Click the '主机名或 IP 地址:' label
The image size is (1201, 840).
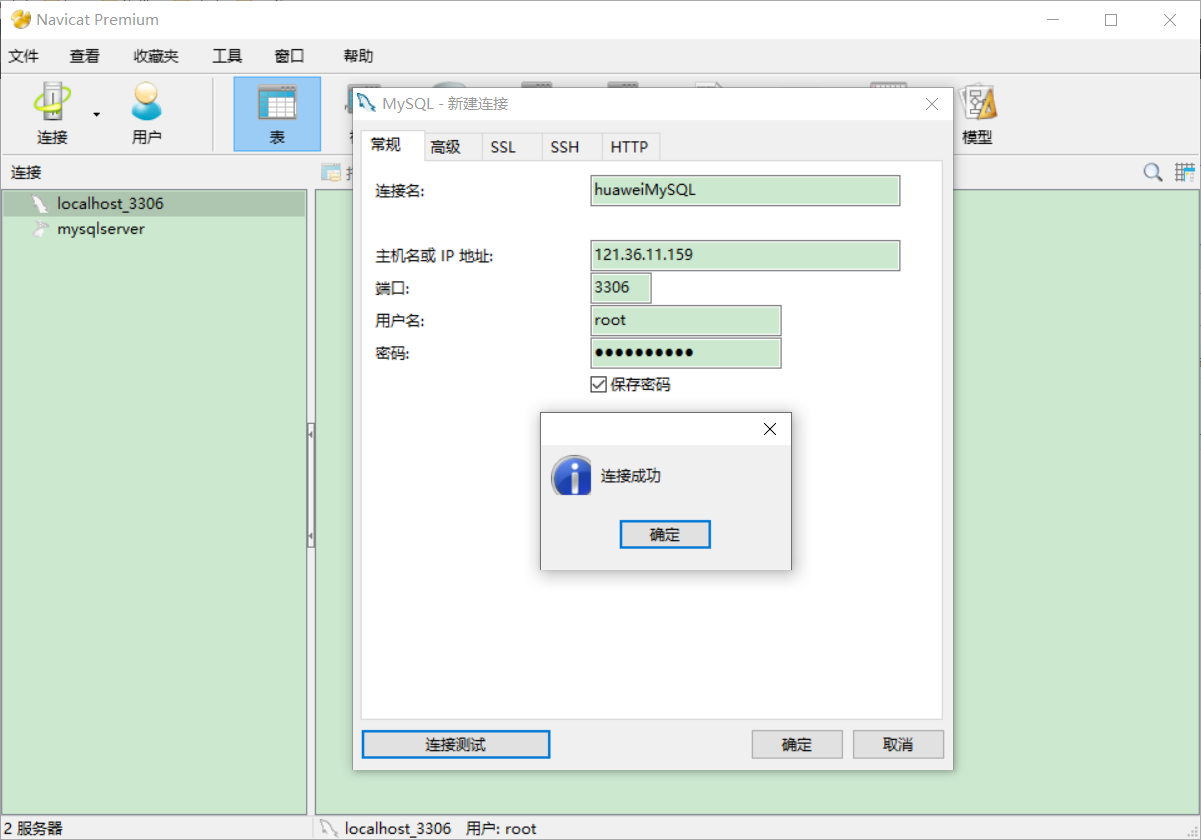pos(434,256)
